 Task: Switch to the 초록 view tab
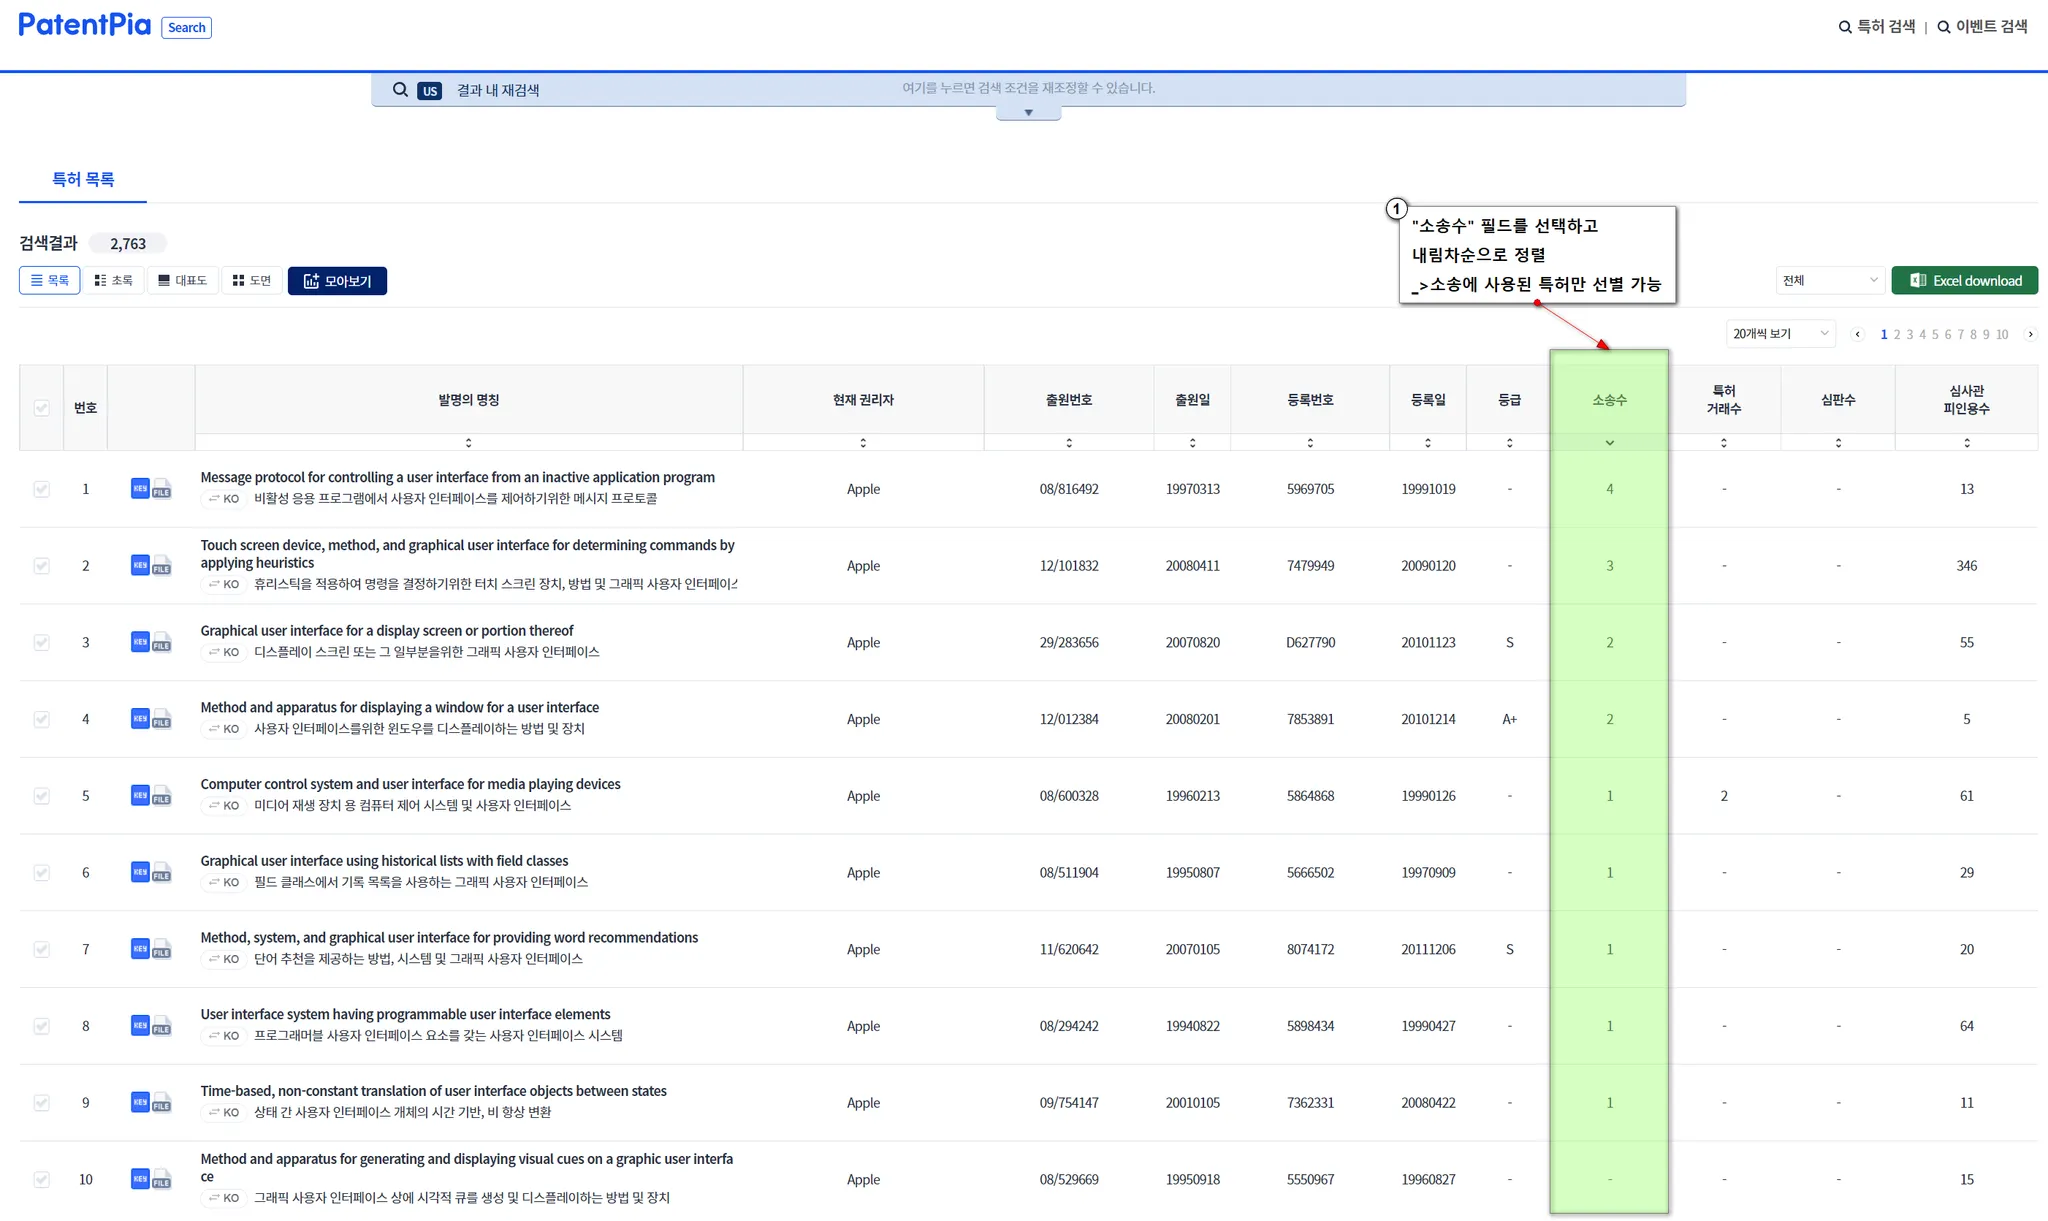tap(114, 281)
